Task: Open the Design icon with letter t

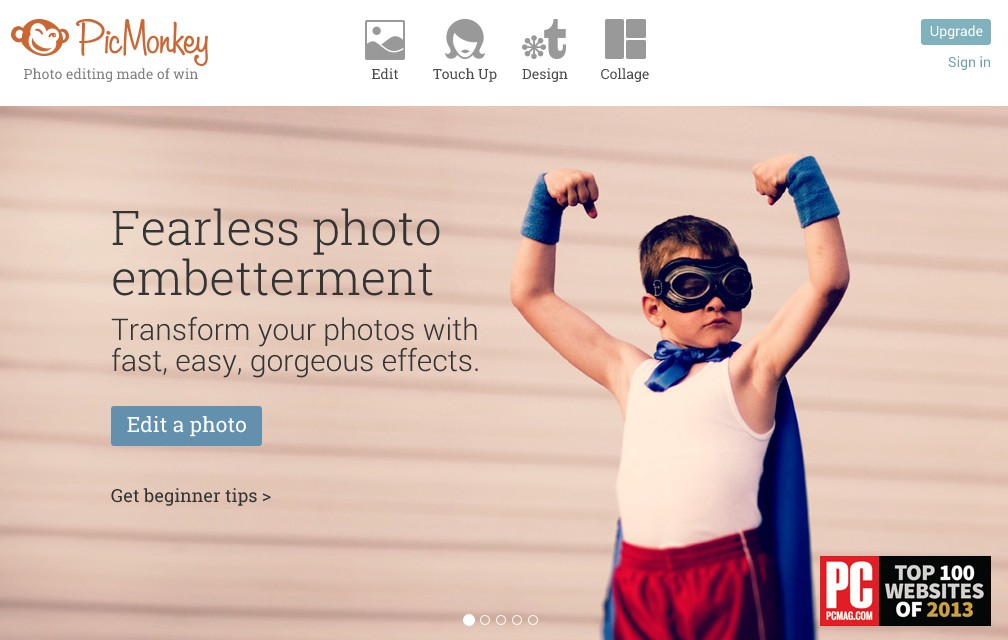Action: click(544, 39)
